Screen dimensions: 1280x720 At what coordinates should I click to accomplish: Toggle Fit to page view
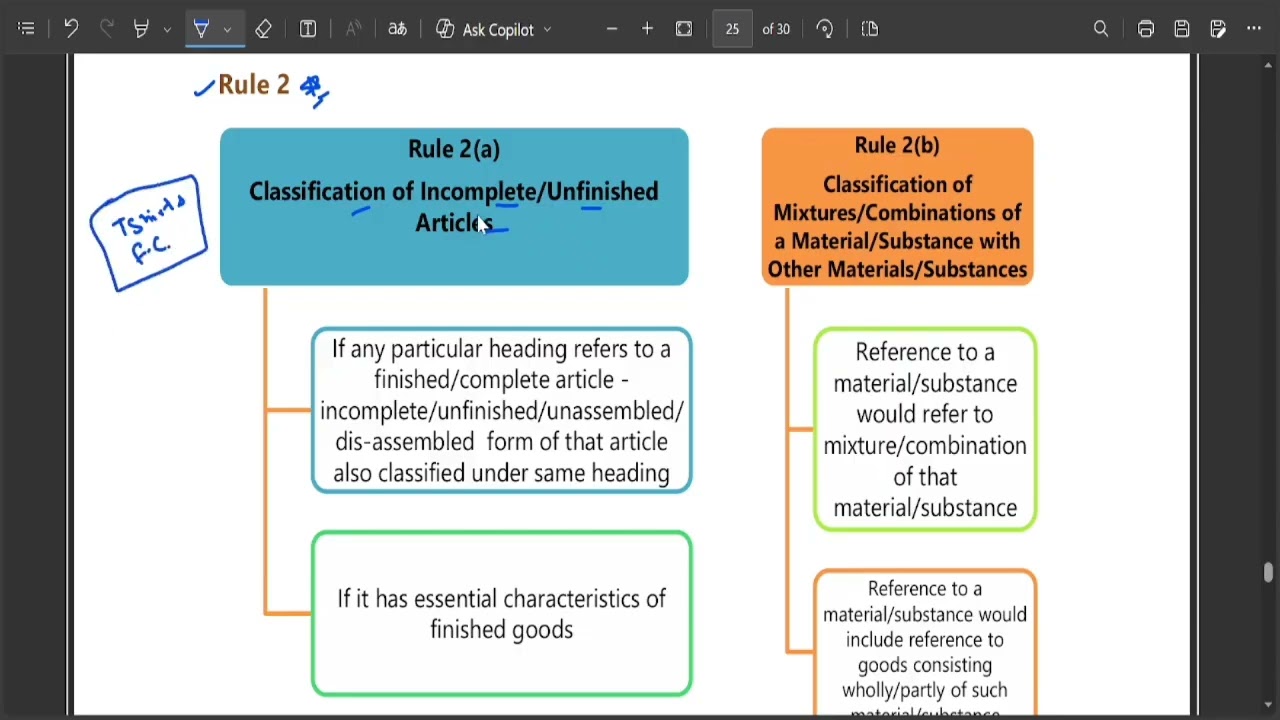click(684, 29)
